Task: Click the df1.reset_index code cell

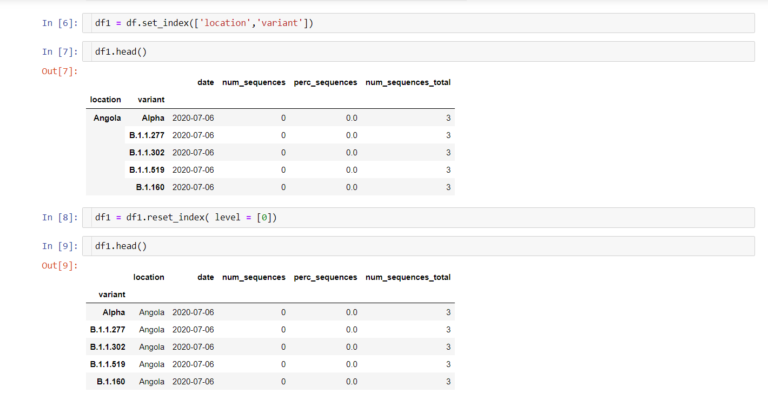Action: click(x=418, y=217)
